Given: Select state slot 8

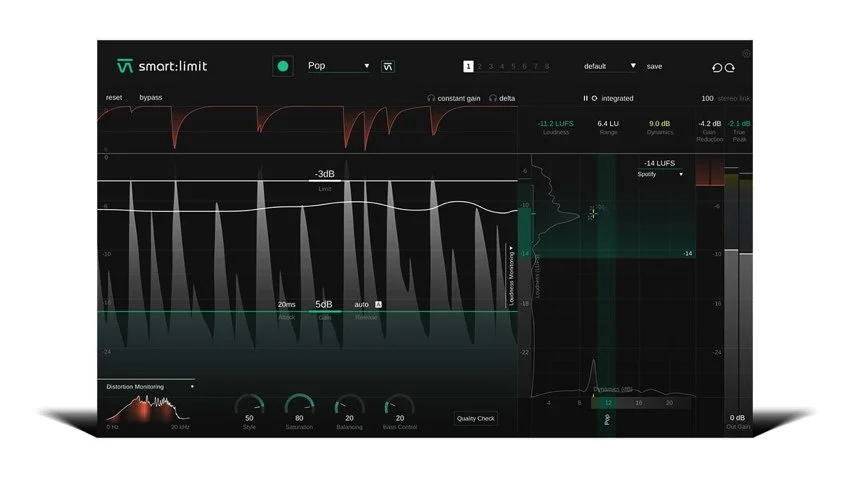Looking at the screenshot, I should [547, 66].
